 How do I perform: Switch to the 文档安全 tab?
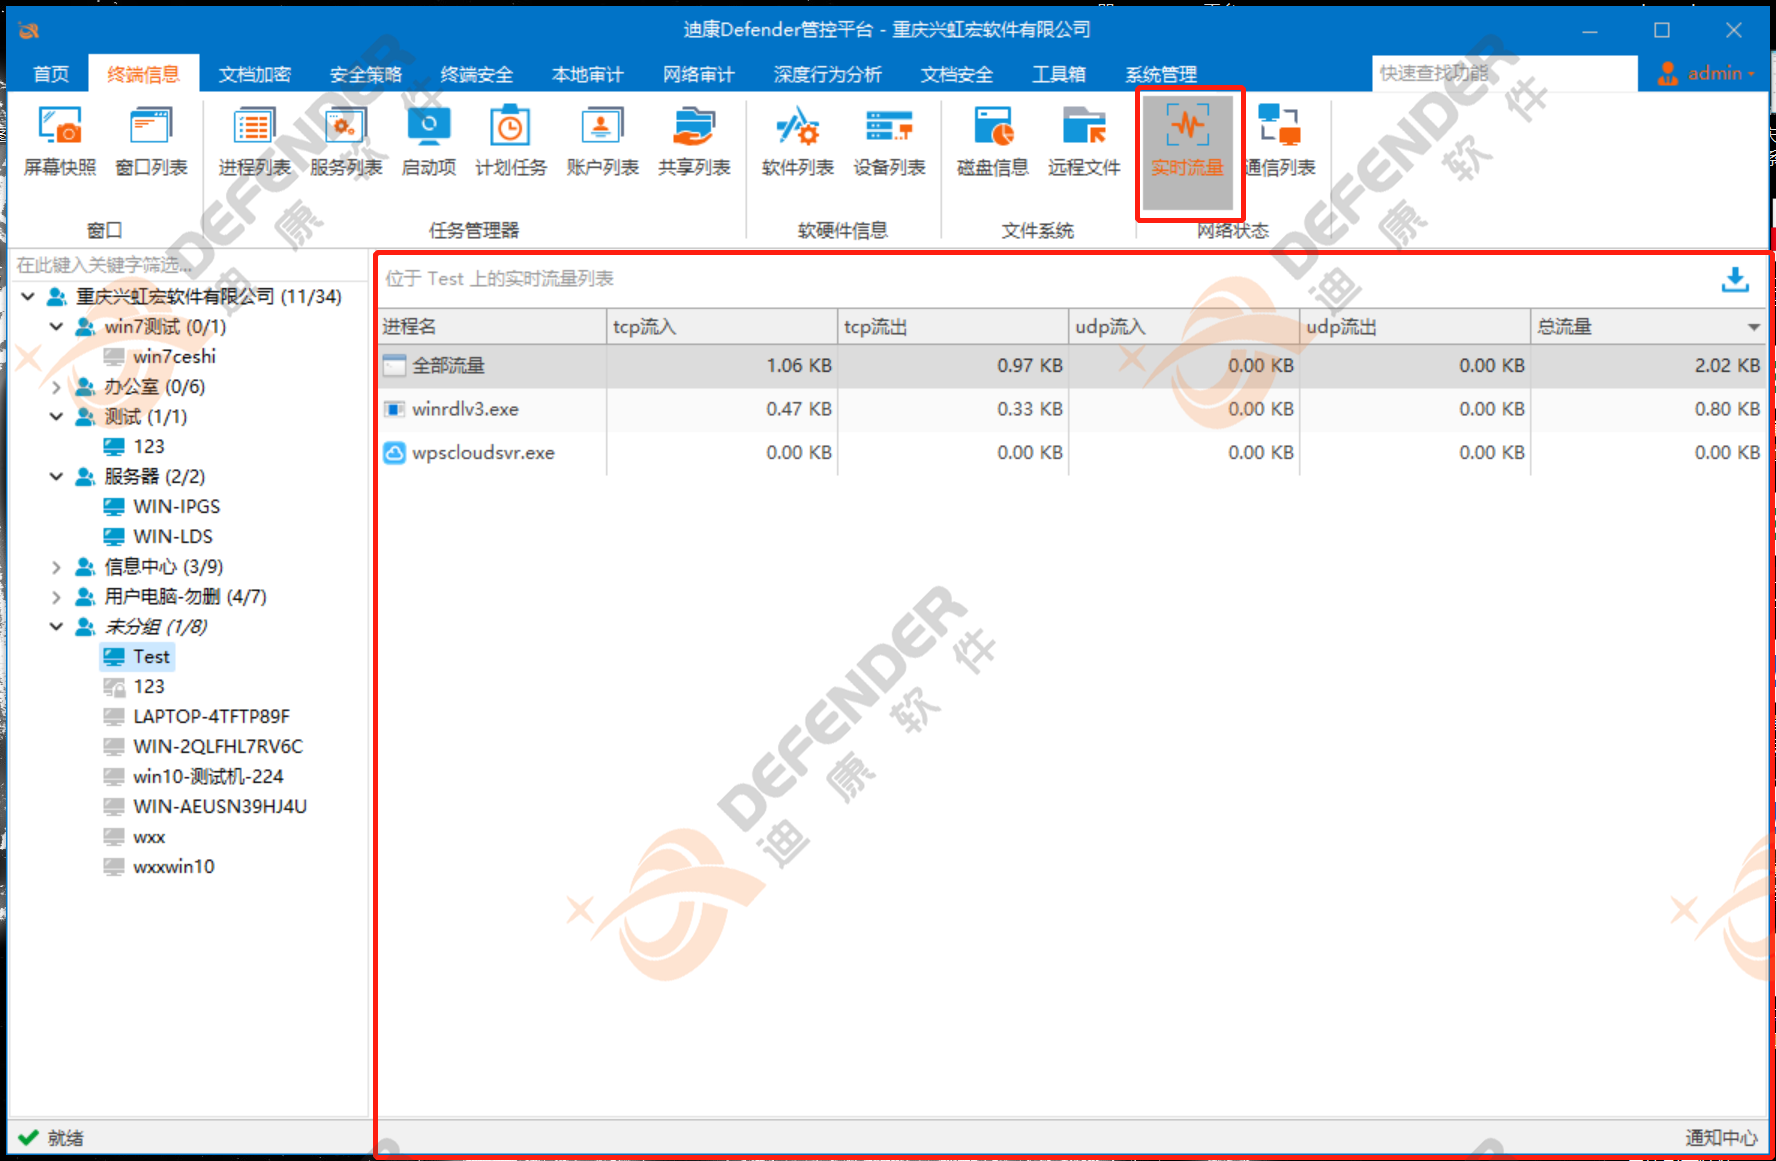tap(957, 74)
